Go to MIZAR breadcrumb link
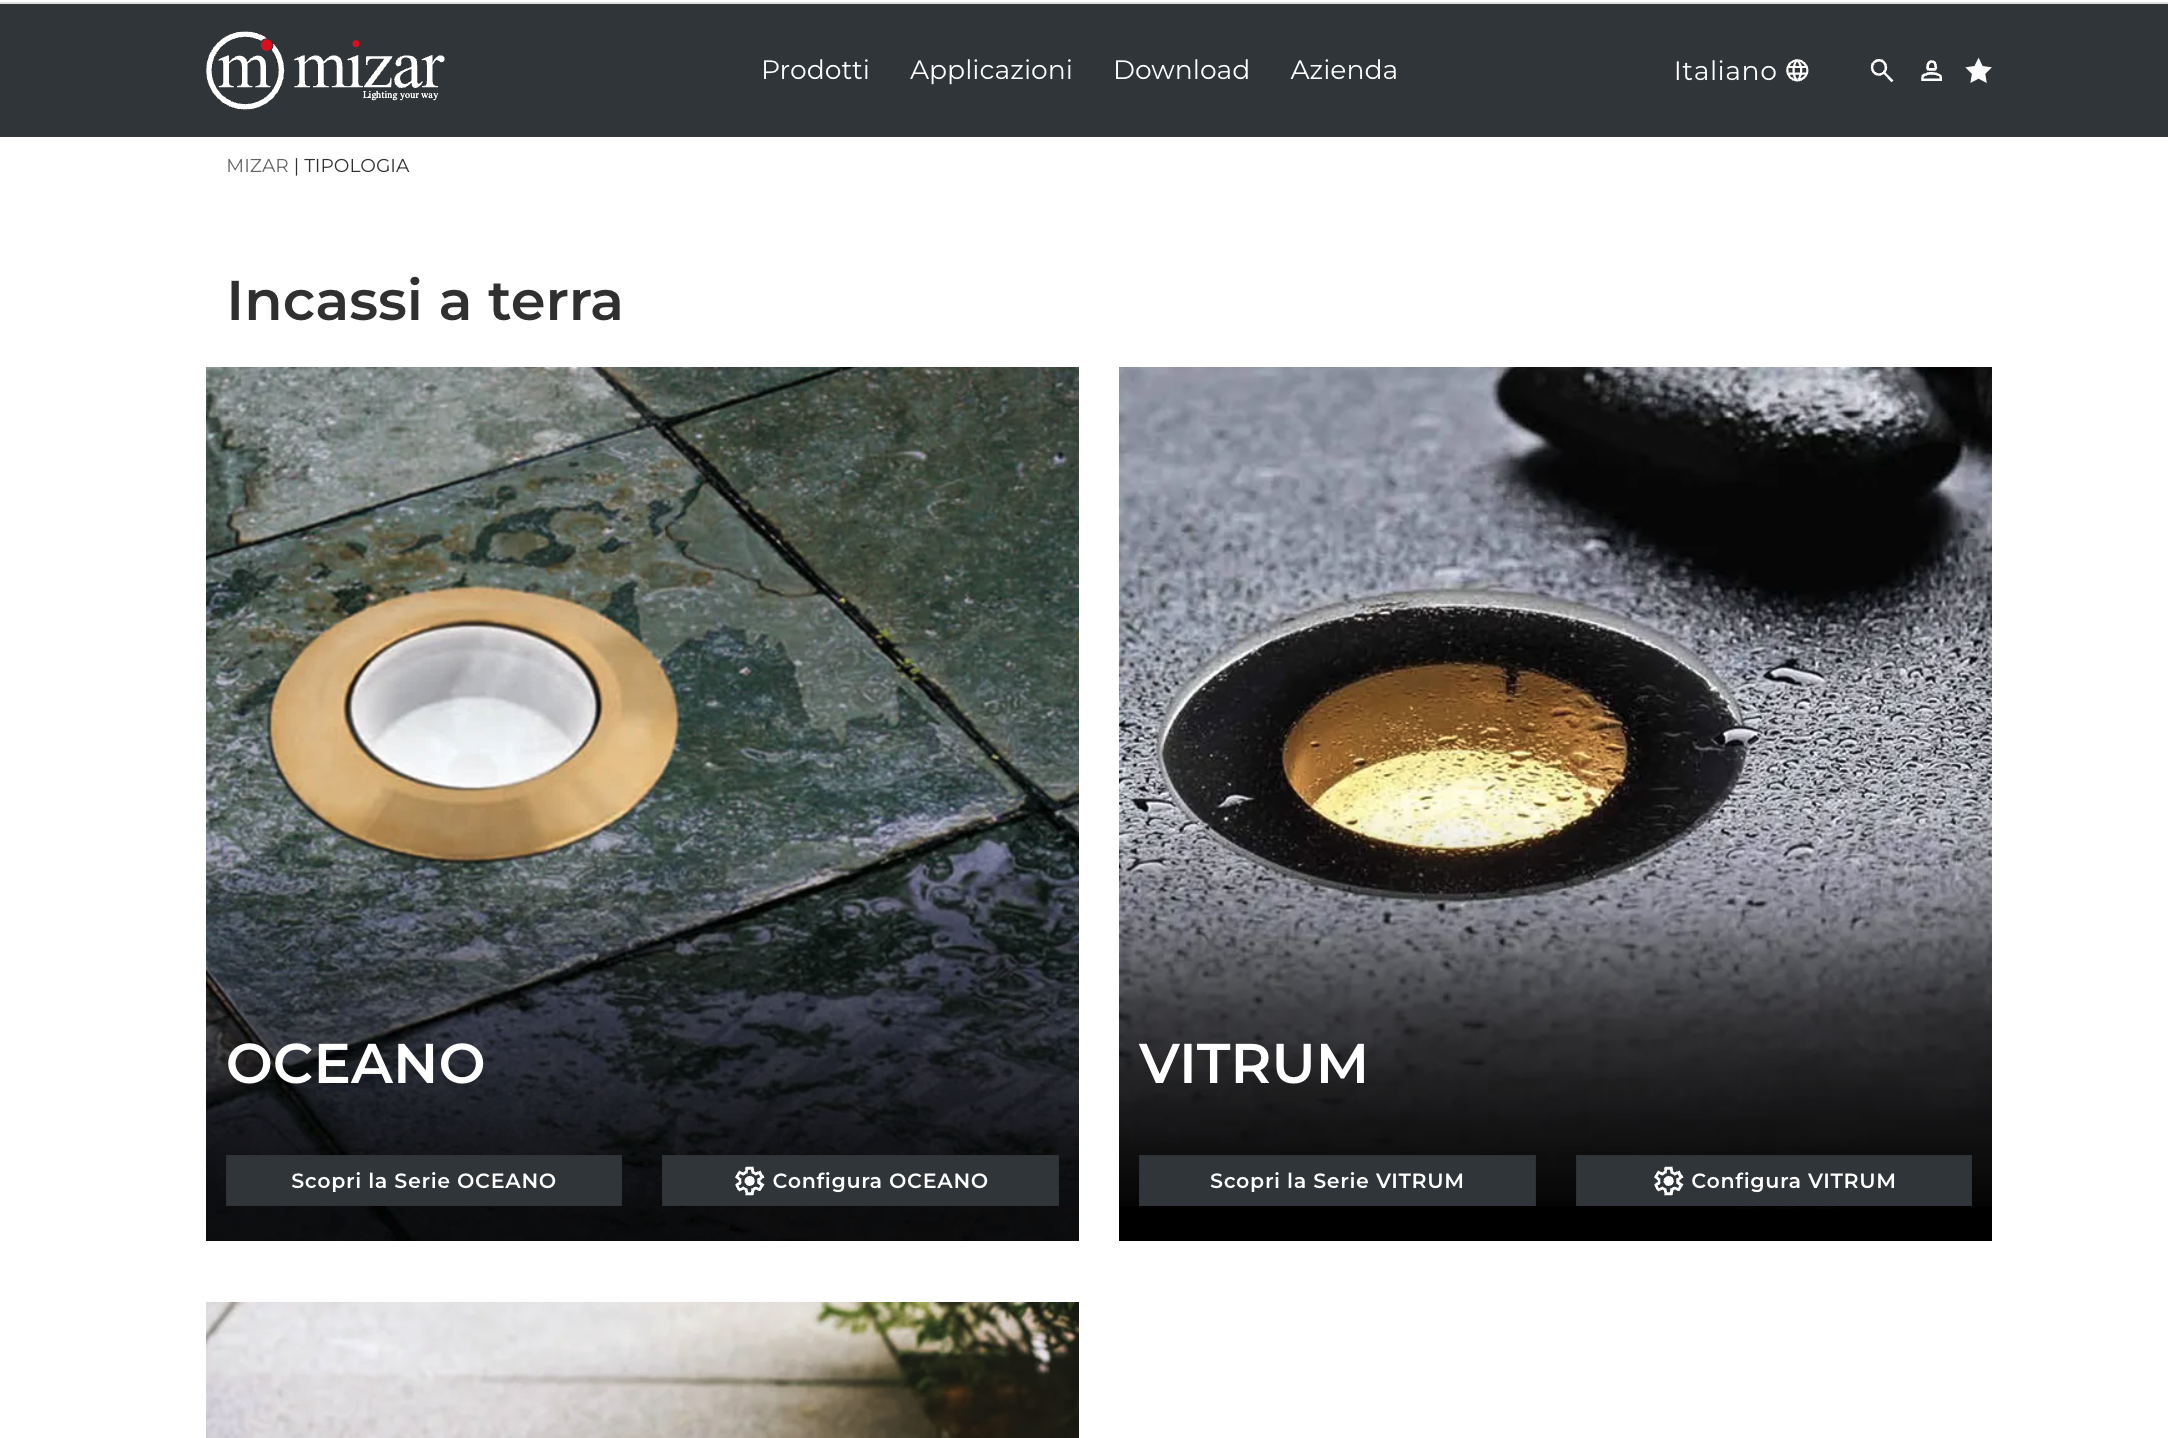Screen dimensions: 2168x1438 [257, 166]
